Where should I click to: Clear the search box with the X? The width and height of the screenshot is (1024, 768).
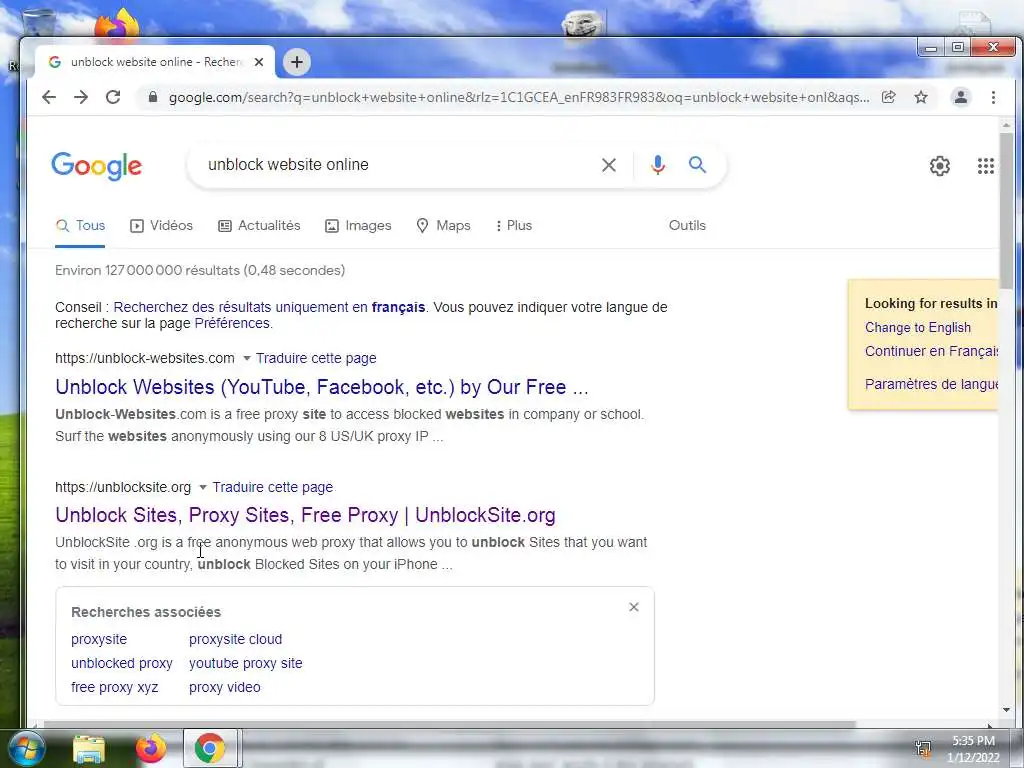609,165
